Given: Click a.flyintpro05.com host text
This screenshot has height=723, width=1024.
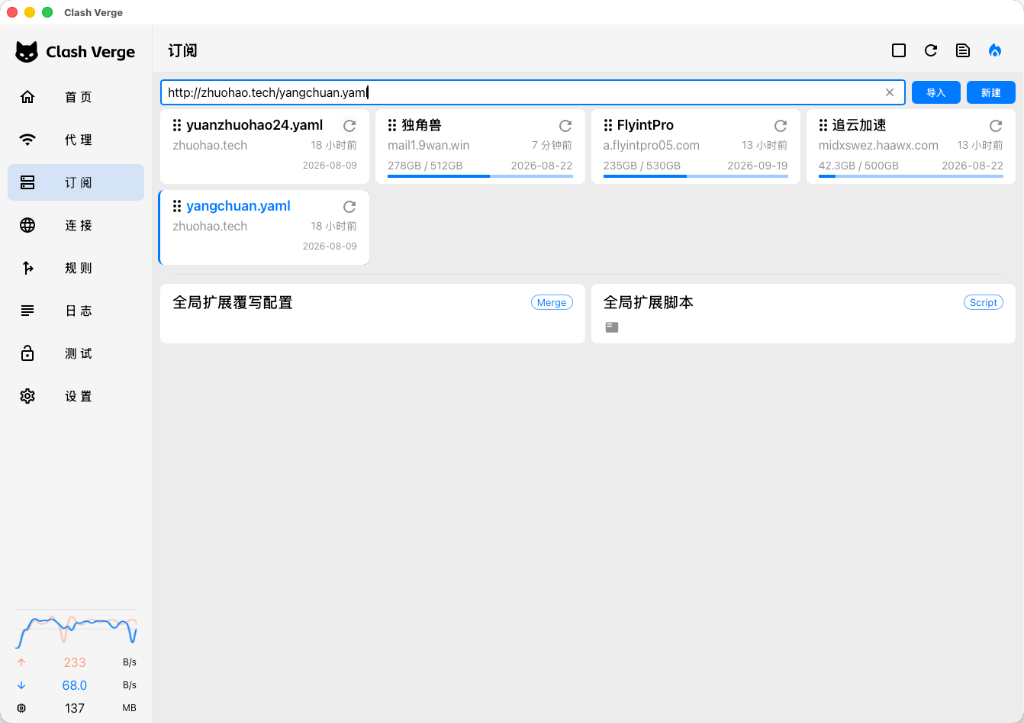Looking at the screenshot, I should 651,146.
